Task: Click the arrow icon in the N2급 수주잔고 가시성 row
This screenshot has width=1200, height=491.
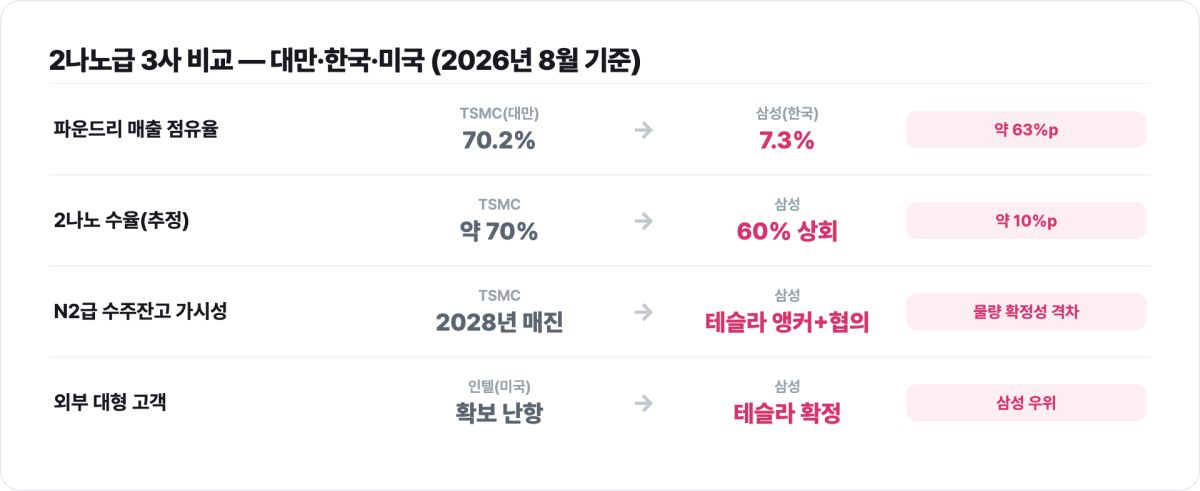Action: [x=644, y=312]
